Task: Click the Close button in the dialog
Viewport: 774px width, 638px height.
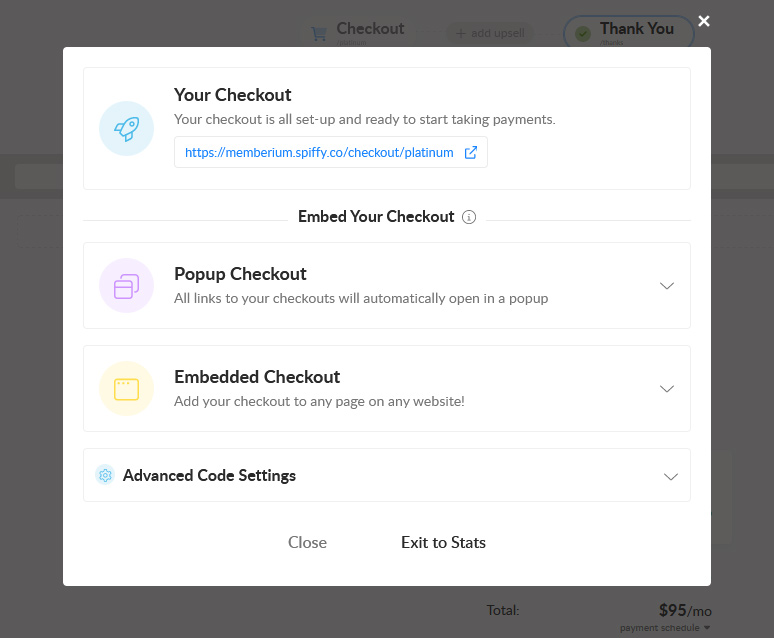Action: click(x=307, y=542)
